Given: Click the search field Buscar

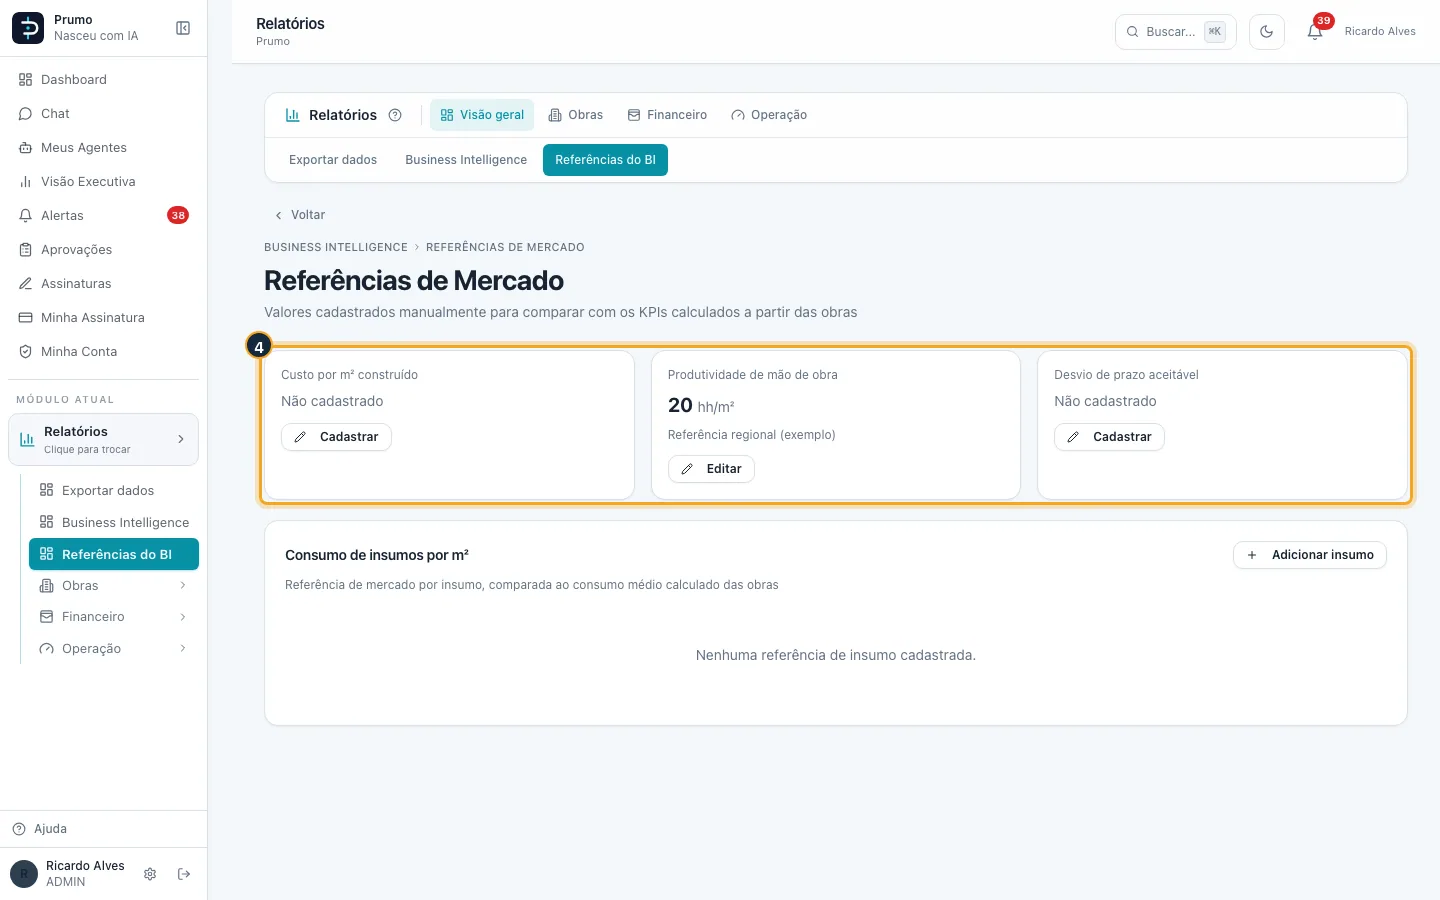Looking at the screenshot, I should point(1175,32).
